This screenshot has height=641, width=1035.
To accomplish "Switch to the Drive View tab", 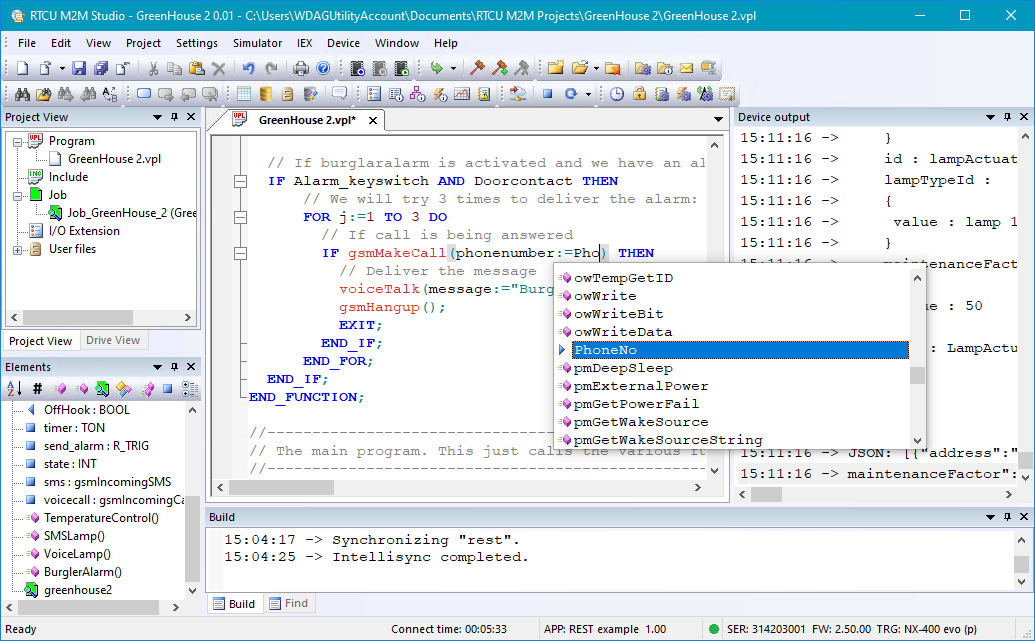I will click(x=113, y=340).
